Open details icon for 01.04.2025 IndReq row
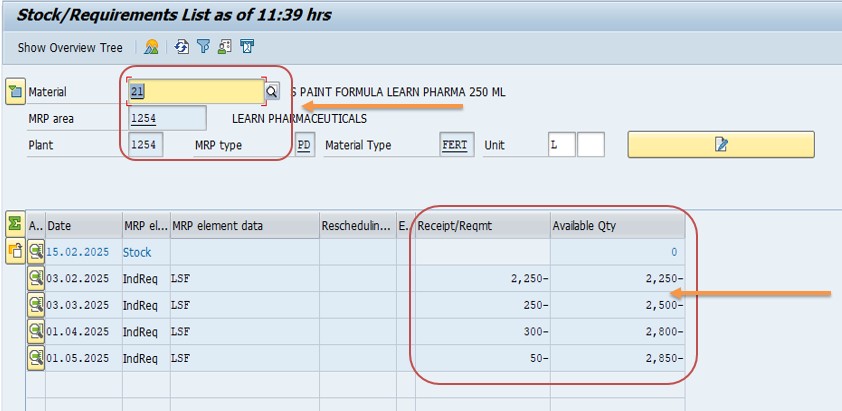Image resolution: width=842 pixels, height=411 pixels. [36, 331]
